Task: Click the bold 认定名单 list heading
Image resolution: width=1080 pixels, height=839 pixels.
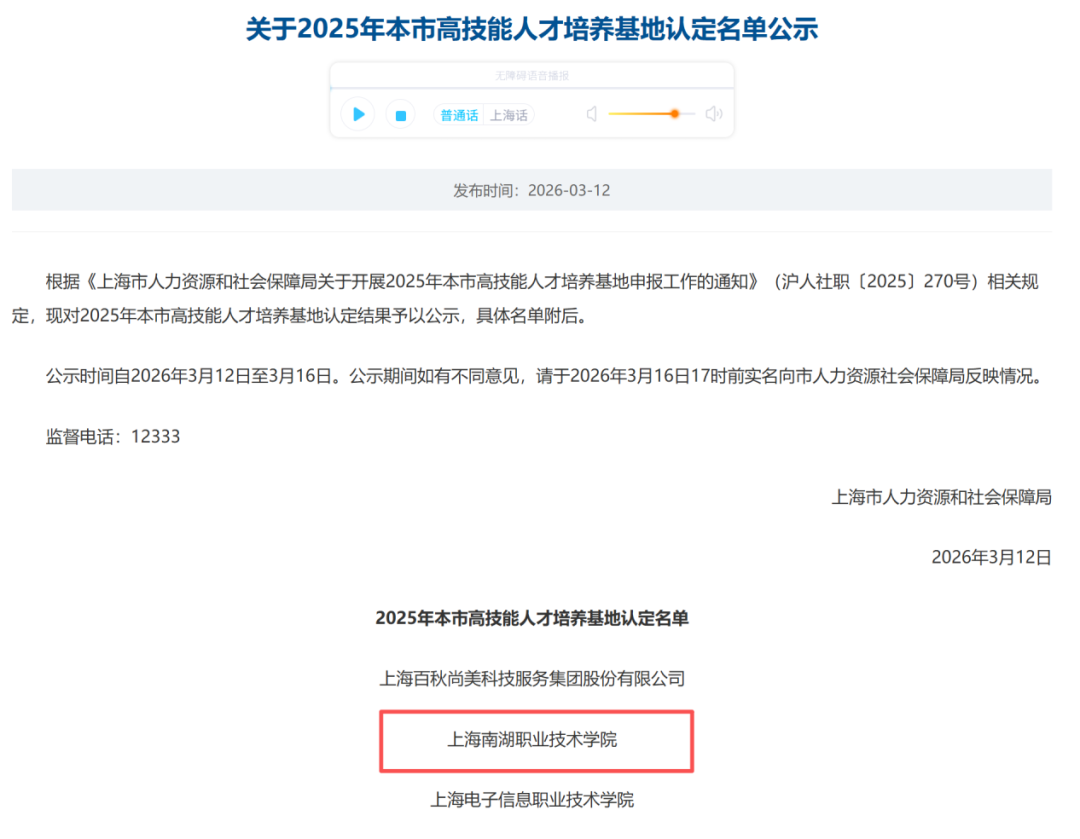Action: coord(532,618)
